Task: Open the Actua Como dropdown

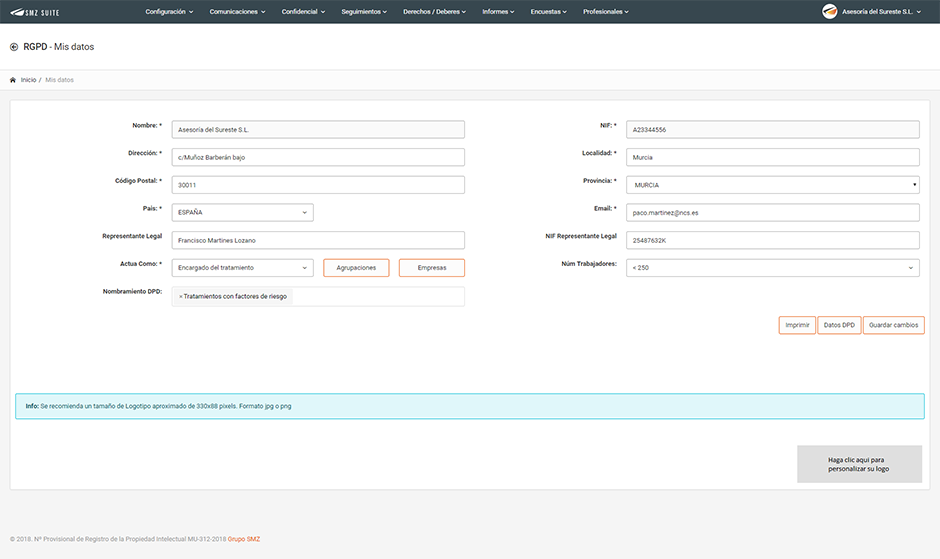Action: (x=242, y=268)
